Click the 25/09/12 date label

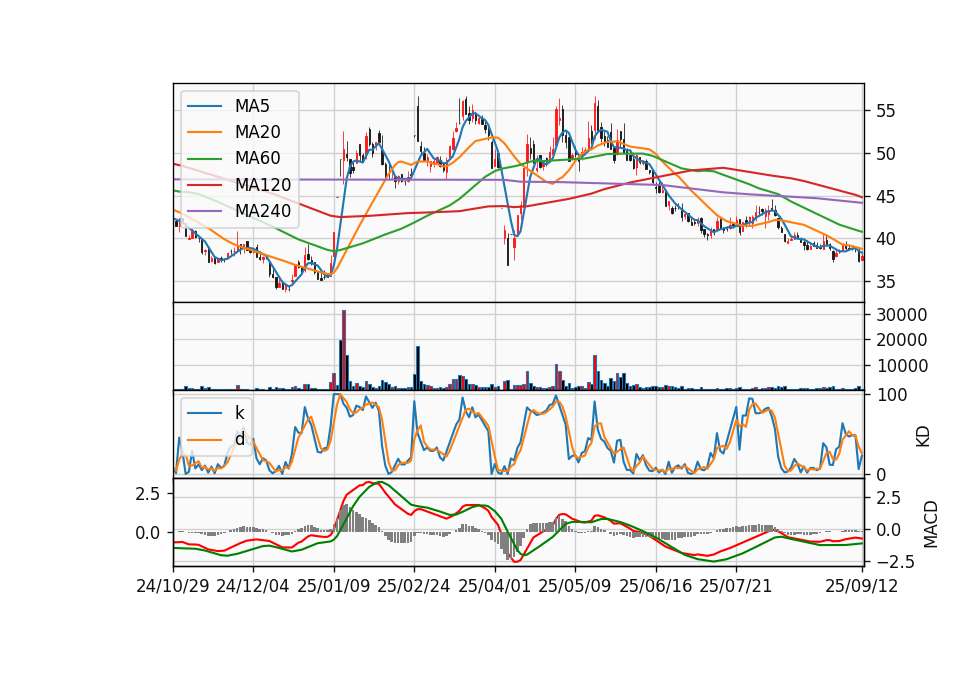point(862,586)
